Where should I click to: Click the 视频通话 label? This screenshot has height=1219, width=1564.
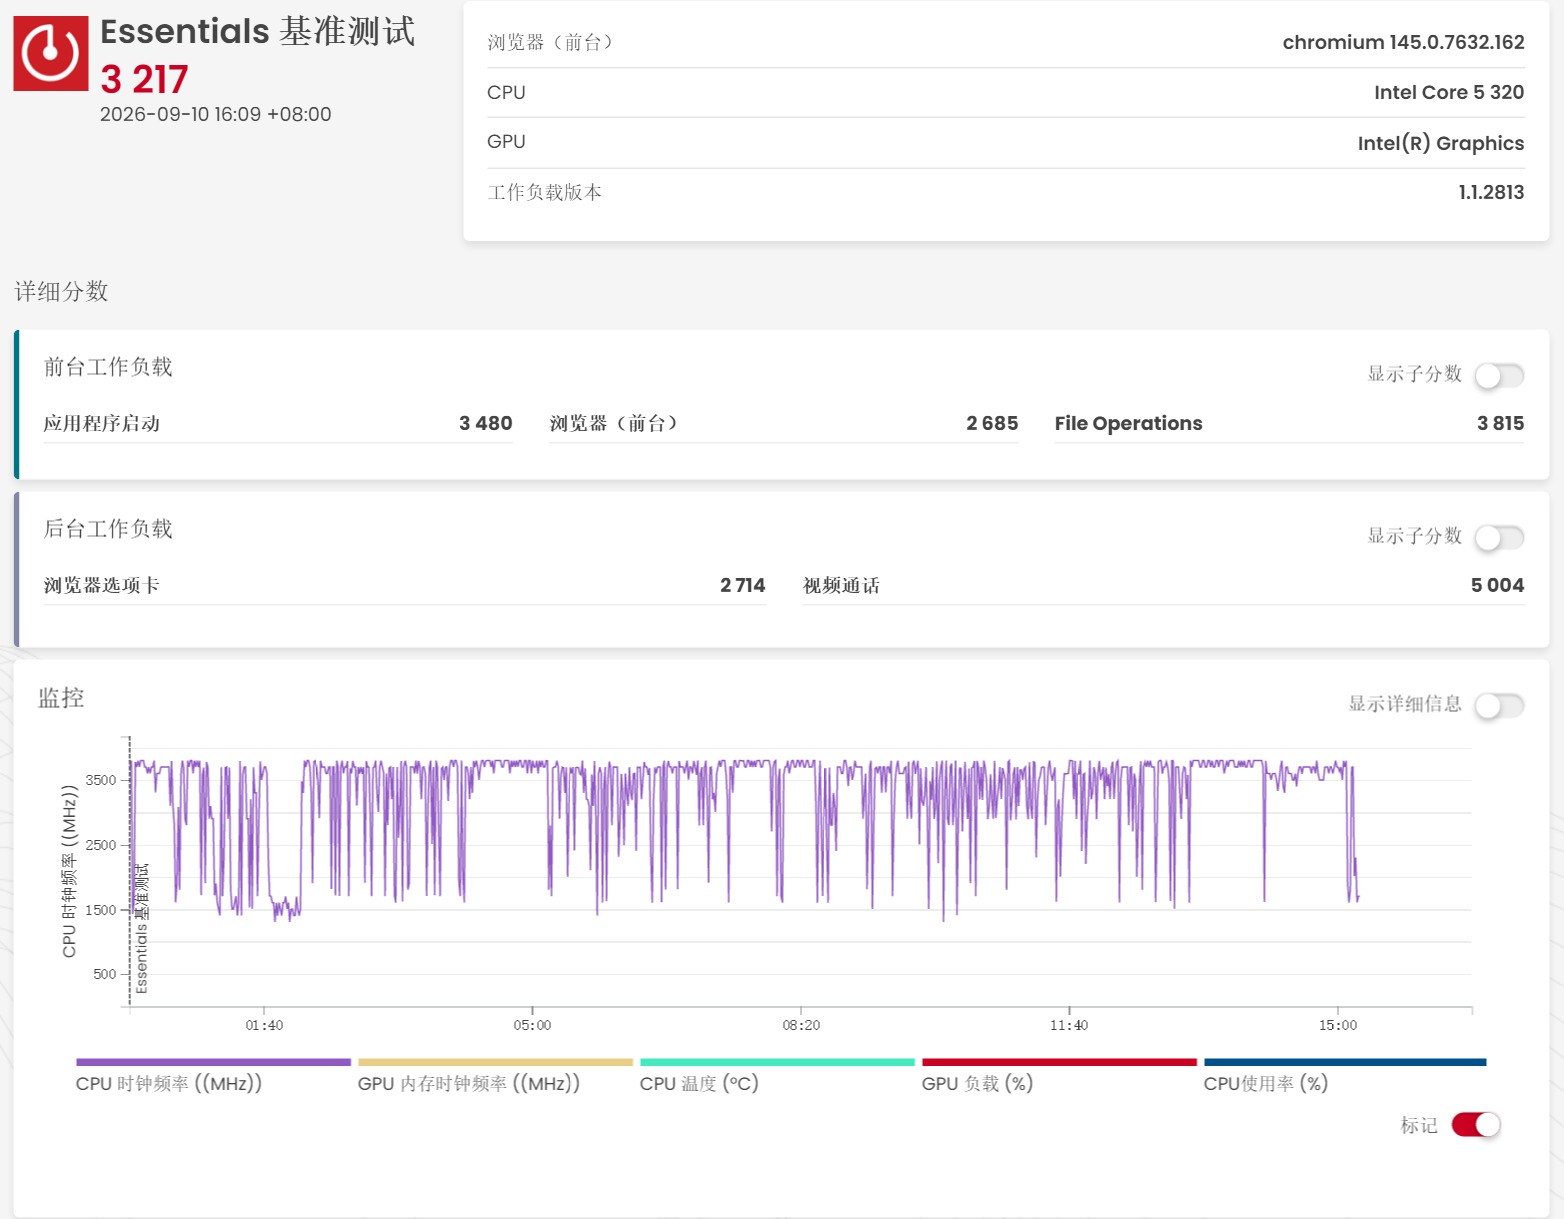point(841,585)
